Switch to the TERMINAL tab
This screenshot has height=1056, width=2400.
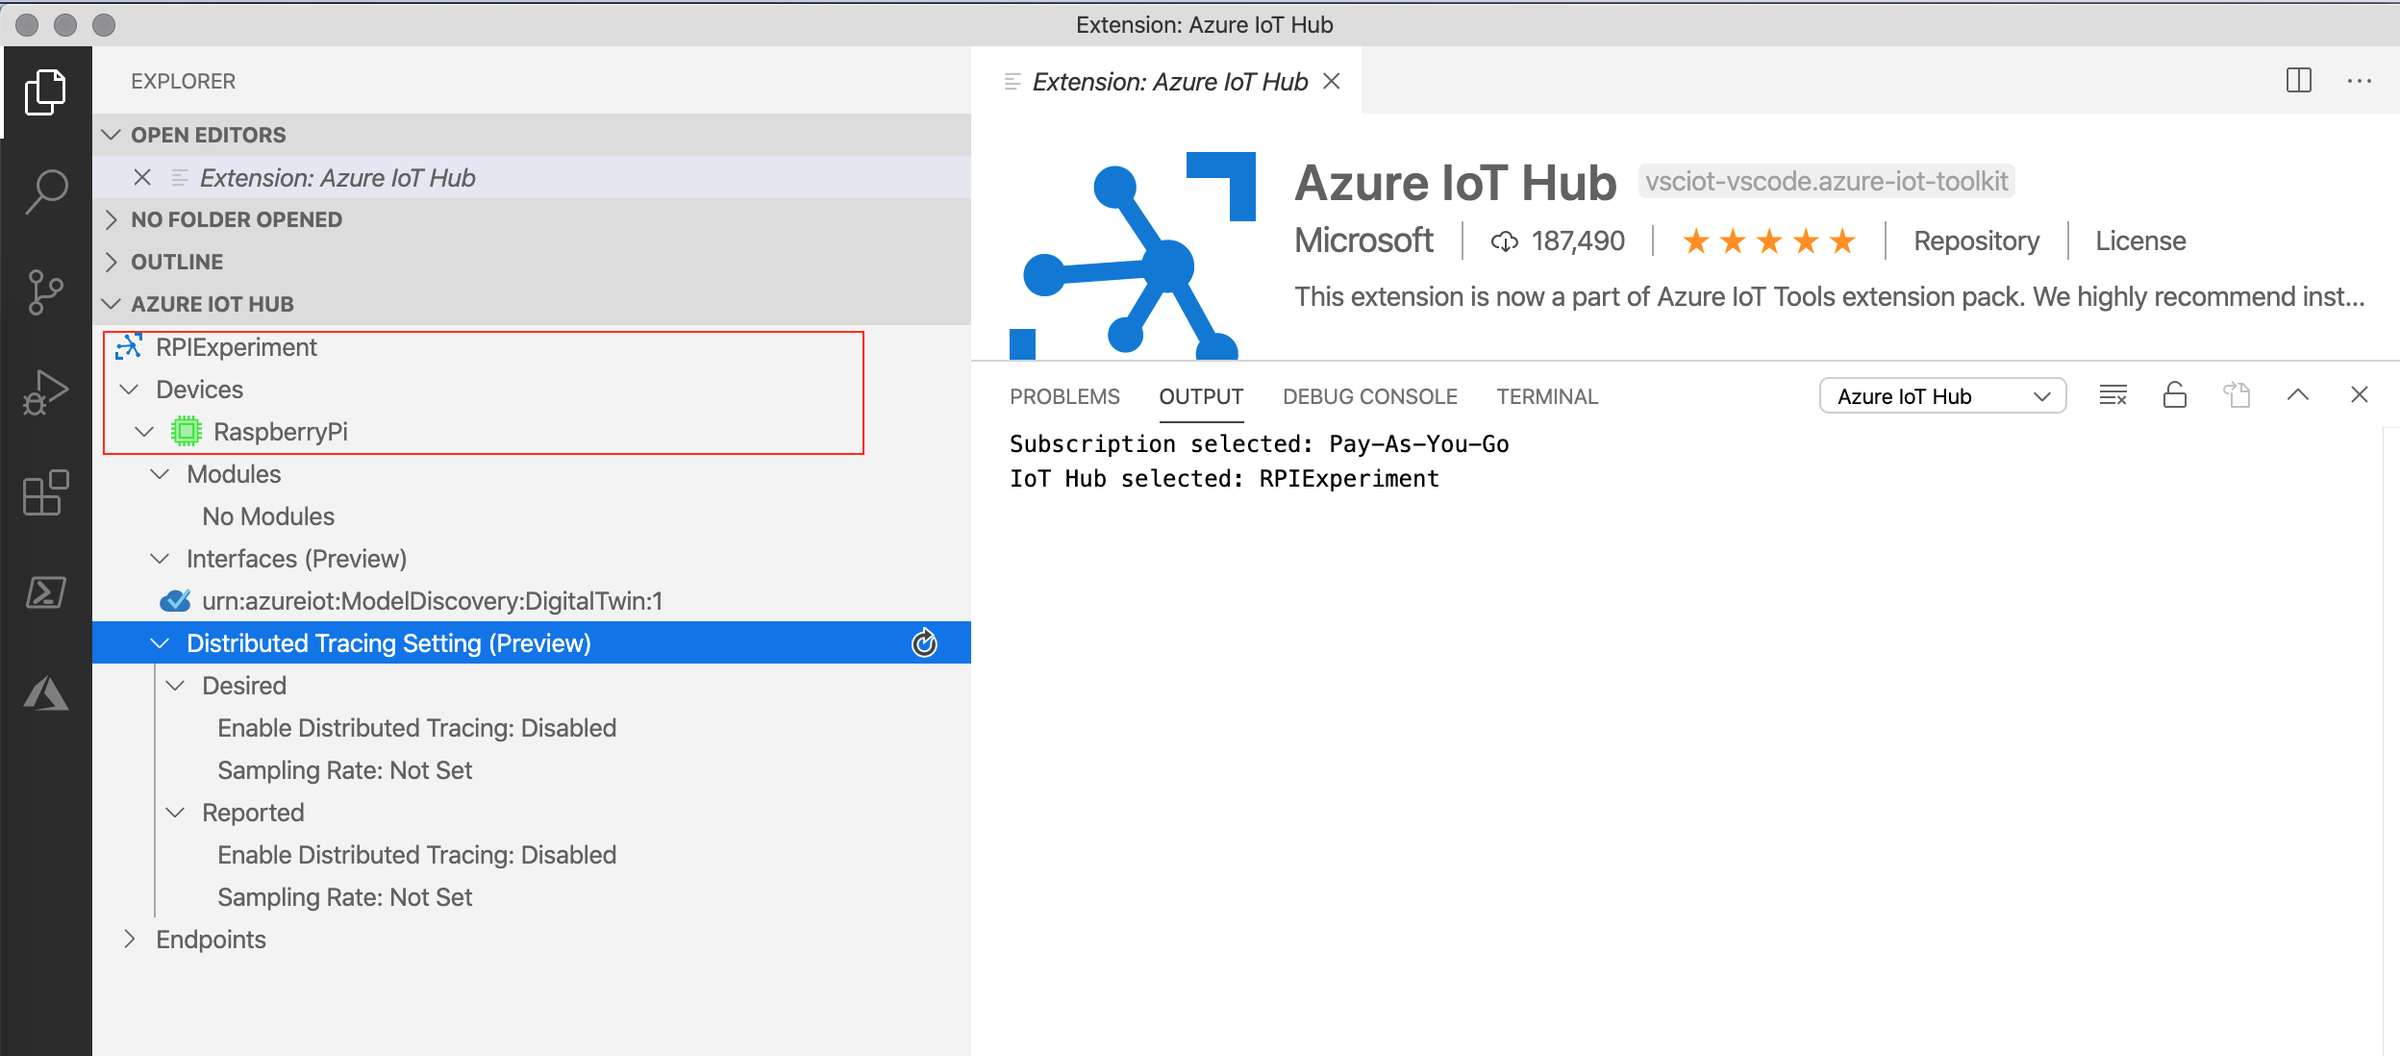pyautogui.click(x=1547, y=396)
